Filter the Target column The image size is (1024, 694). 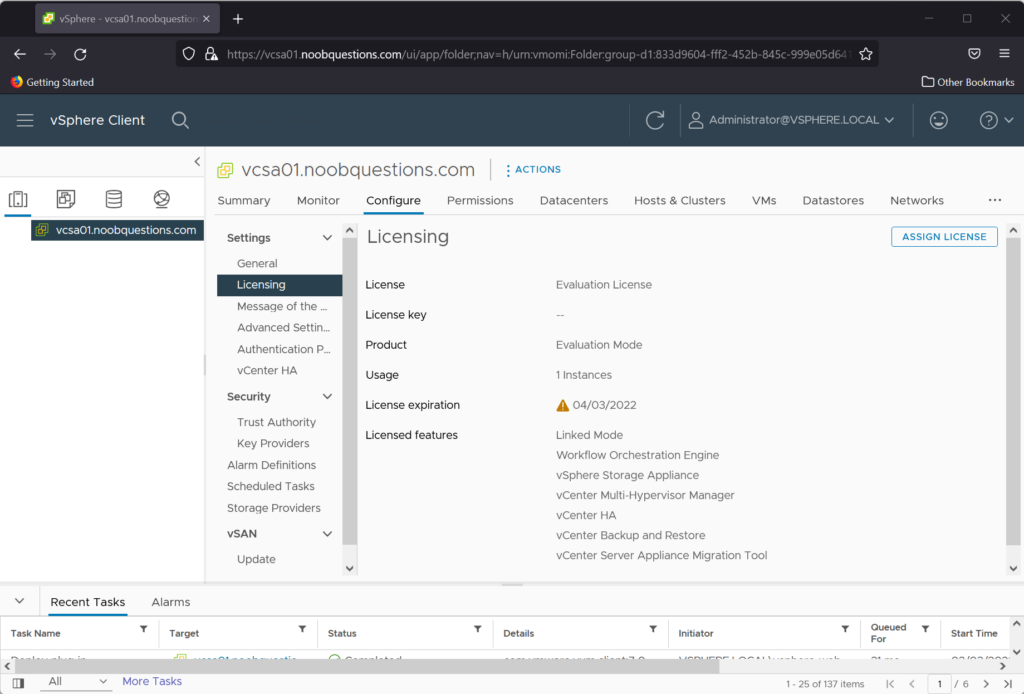click(x=302, y=629)
